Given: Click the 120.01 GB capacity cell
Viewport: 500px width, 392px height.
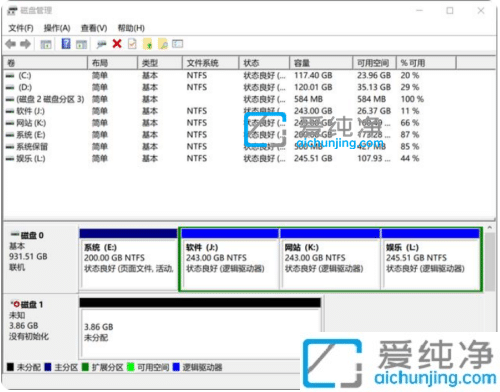Looking at the screenshot, I should click(313, 88).
